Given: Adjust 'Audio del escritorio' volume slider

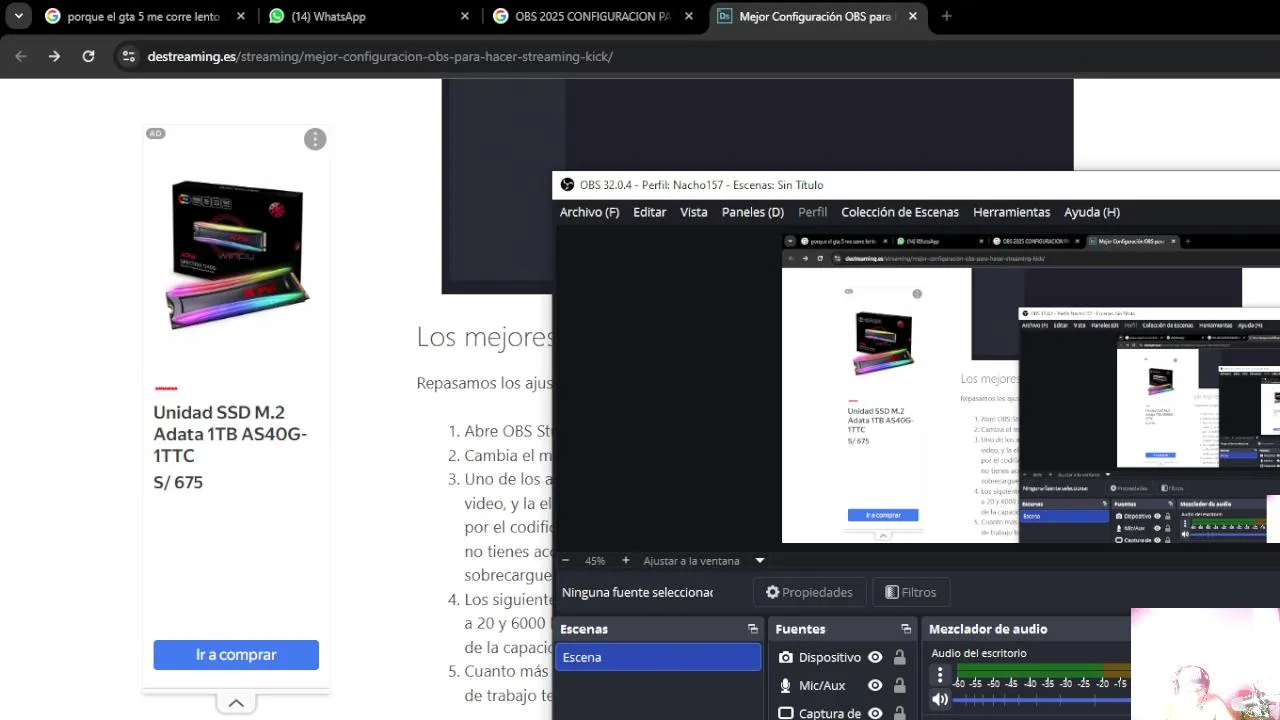Looking at the screenshot, I should [x=1043, y=700].
